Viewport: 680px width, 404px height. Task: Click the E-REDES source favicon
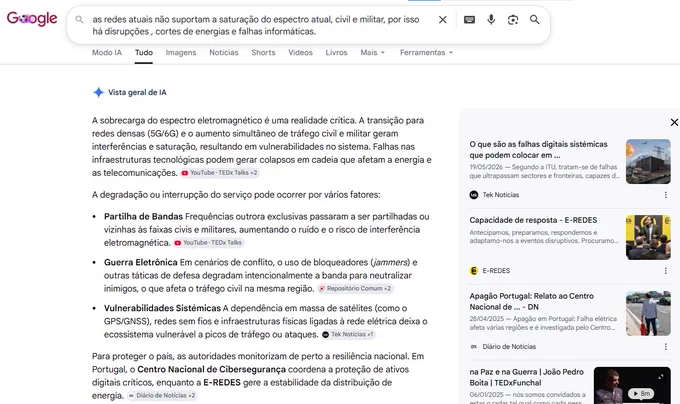pyautogui.click(x=474, y=271)
